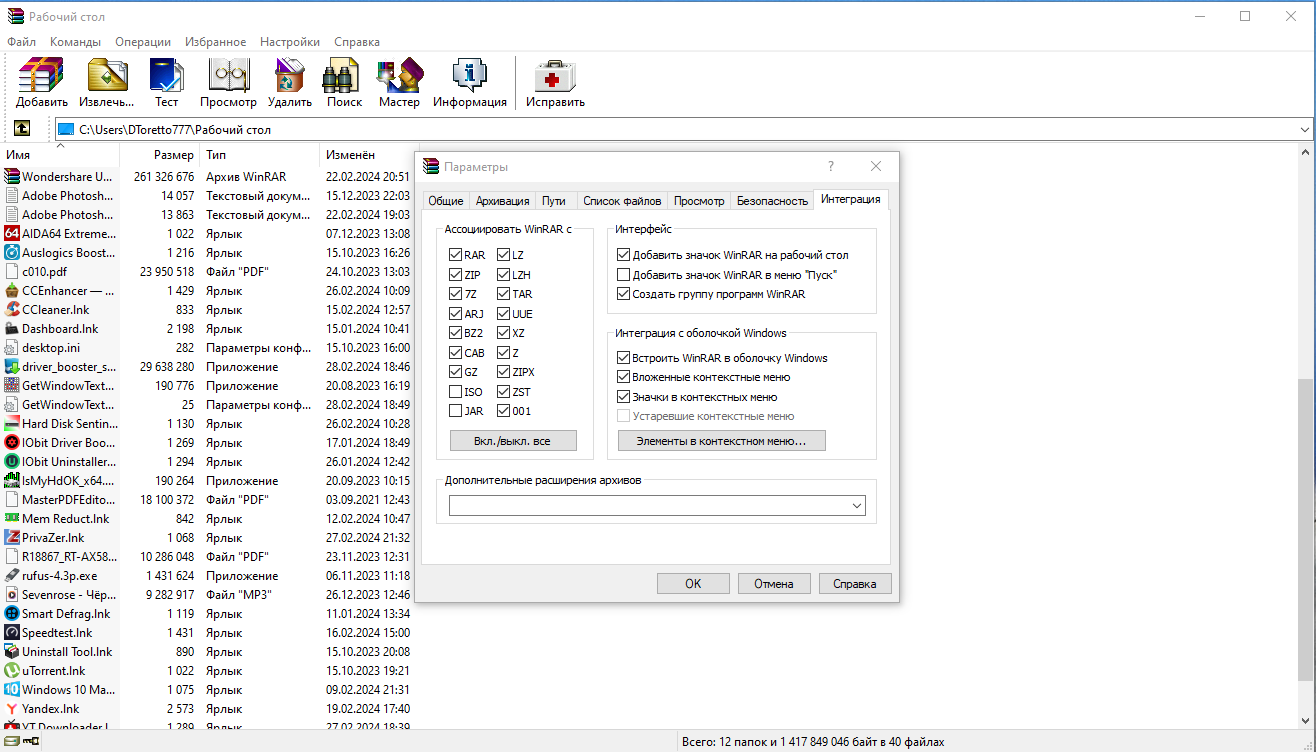Enable the ISO association checkbox

click(x=456, y=392)
